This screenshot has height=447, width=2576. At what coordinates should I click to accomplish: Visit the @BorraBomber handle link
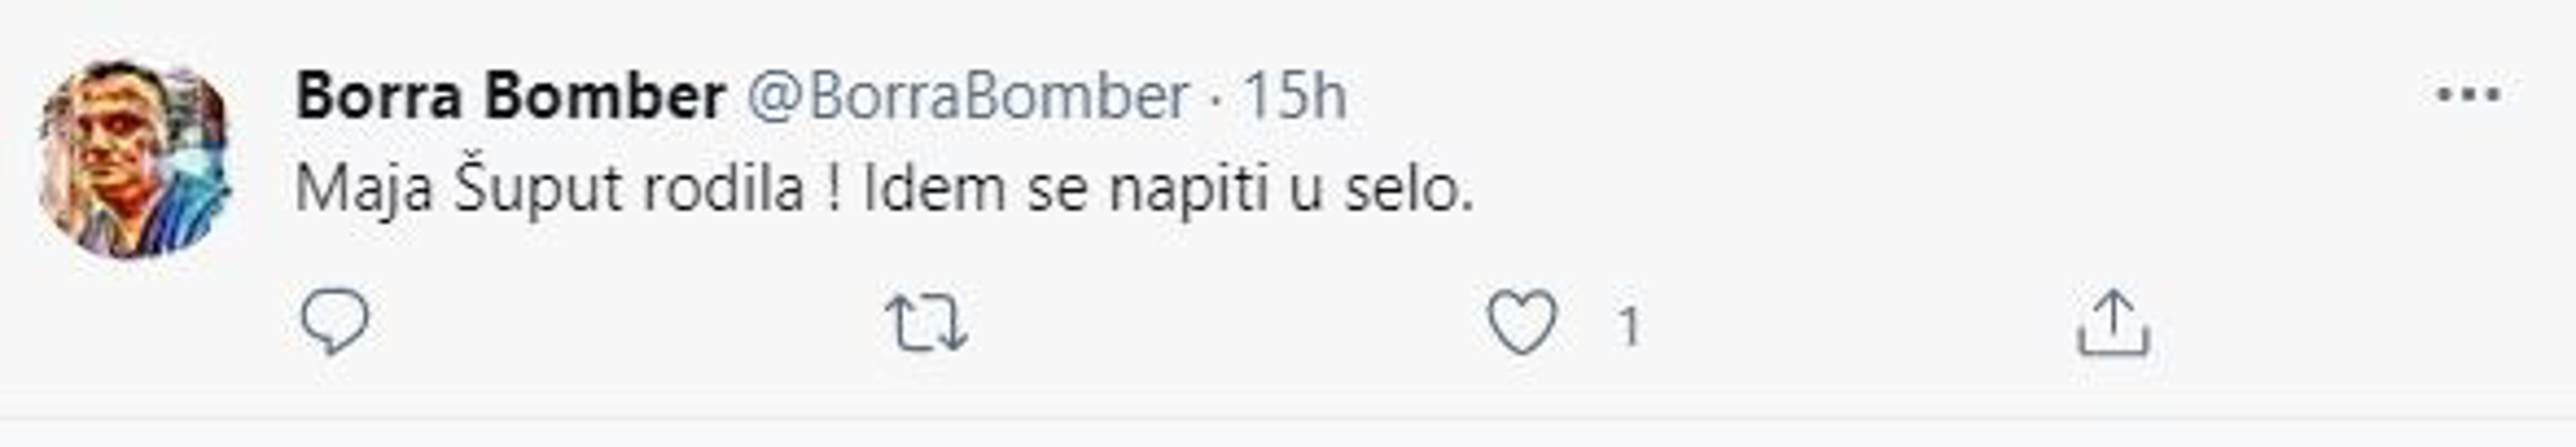(x=968, y=97)
